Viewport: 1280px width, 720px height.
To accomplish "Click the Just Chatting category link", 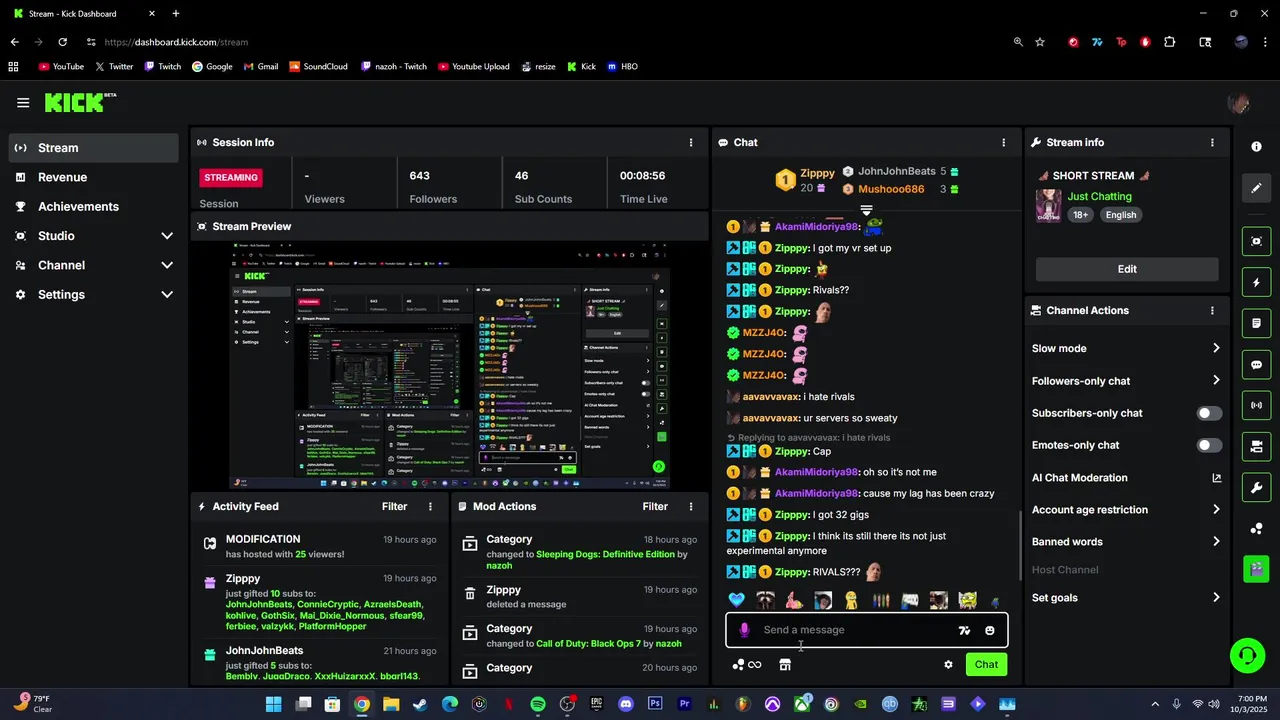I will pyautogui.click(x=1099, y=197).
